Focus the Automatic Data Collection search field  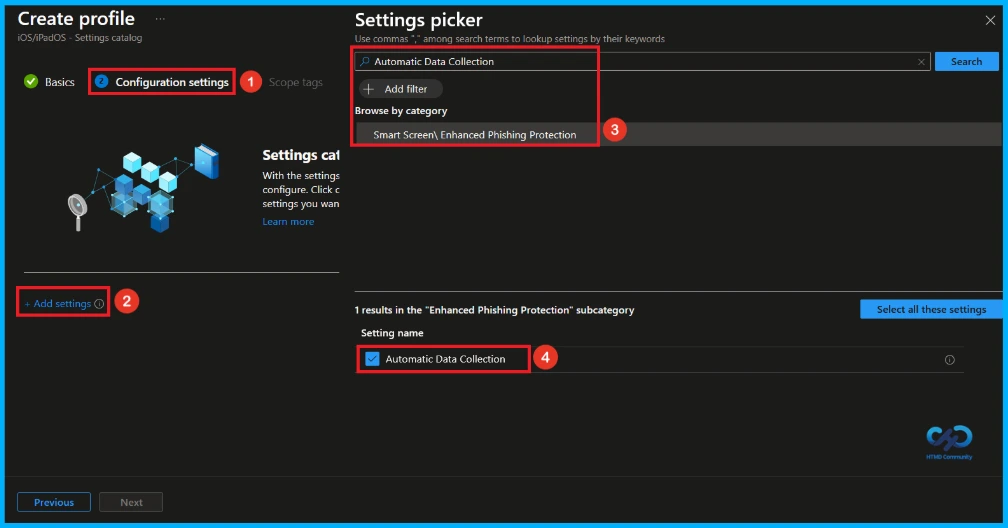642,62
